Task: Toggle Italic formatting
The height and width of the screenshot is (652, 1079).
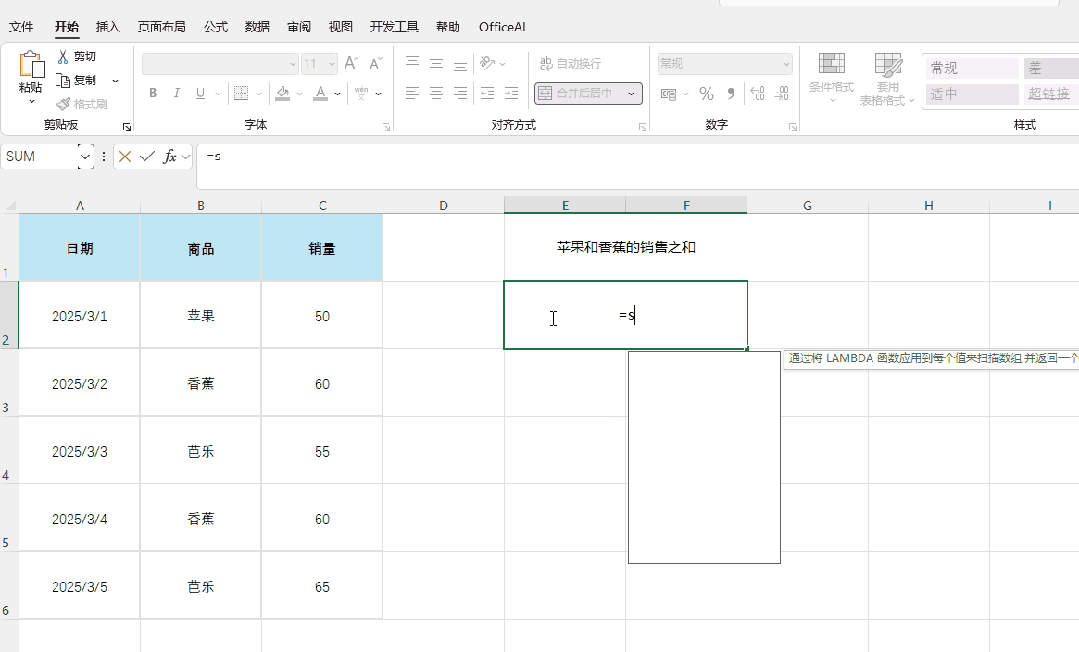Action: click(x=176, y=93)
